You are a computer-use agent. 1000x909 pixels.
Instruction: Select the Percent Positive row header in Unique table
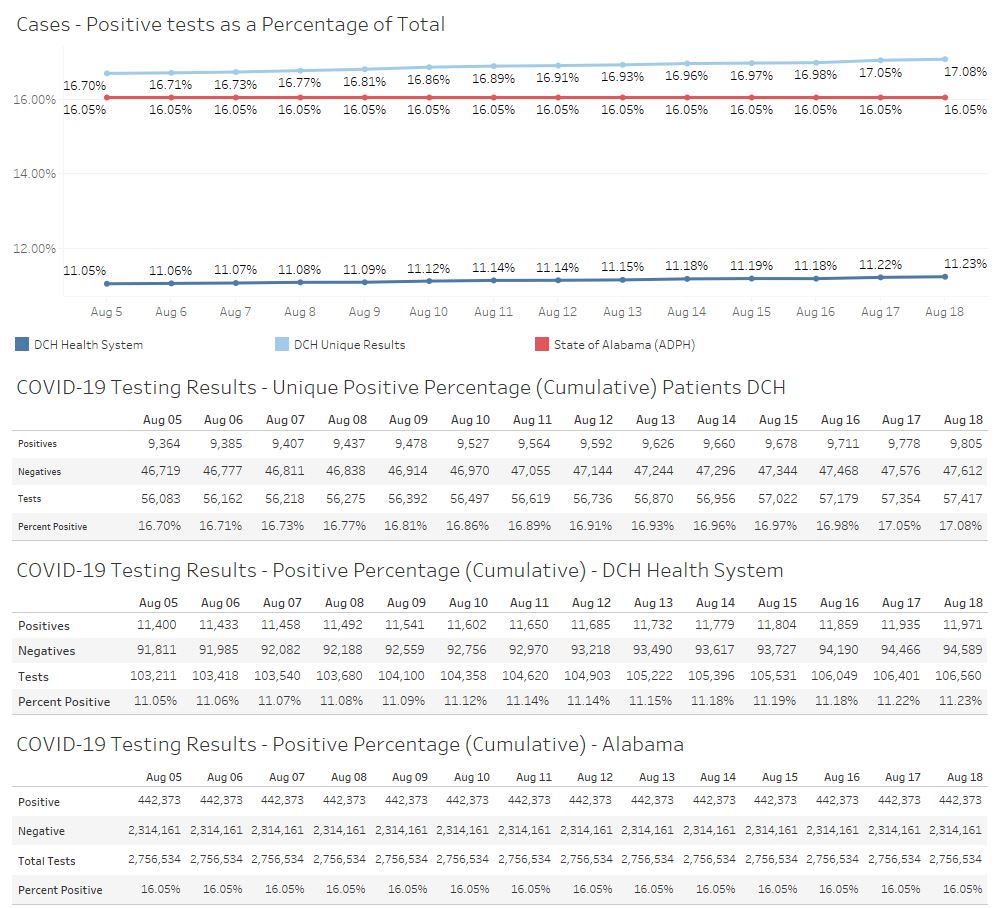click(52, 526)
